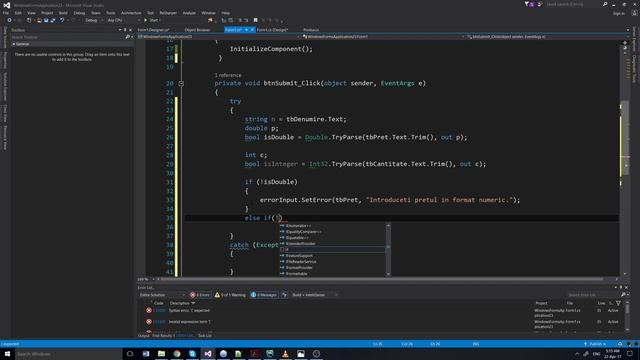Open the Entire Solution scope dropdown
Viewport: 640px width, 360px height.
[x=162, y=295]
